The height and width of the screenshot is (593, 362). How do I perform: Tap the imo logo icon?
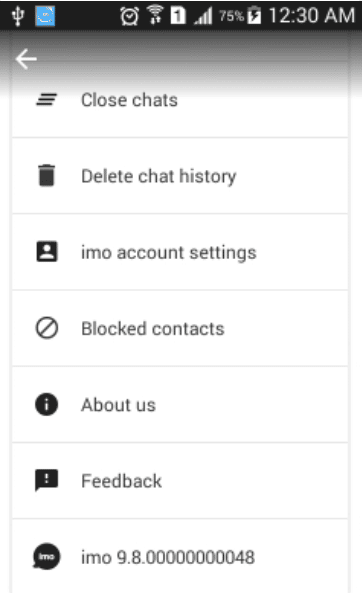click(47, 556)
